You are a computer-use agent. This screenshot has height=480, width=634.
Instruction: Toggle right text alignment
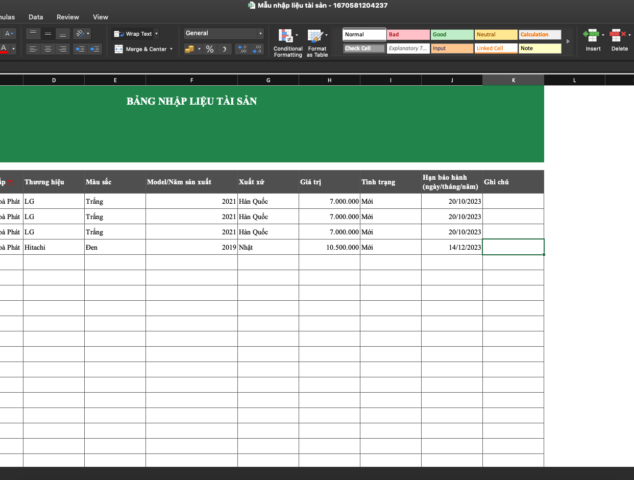[65, 48]
